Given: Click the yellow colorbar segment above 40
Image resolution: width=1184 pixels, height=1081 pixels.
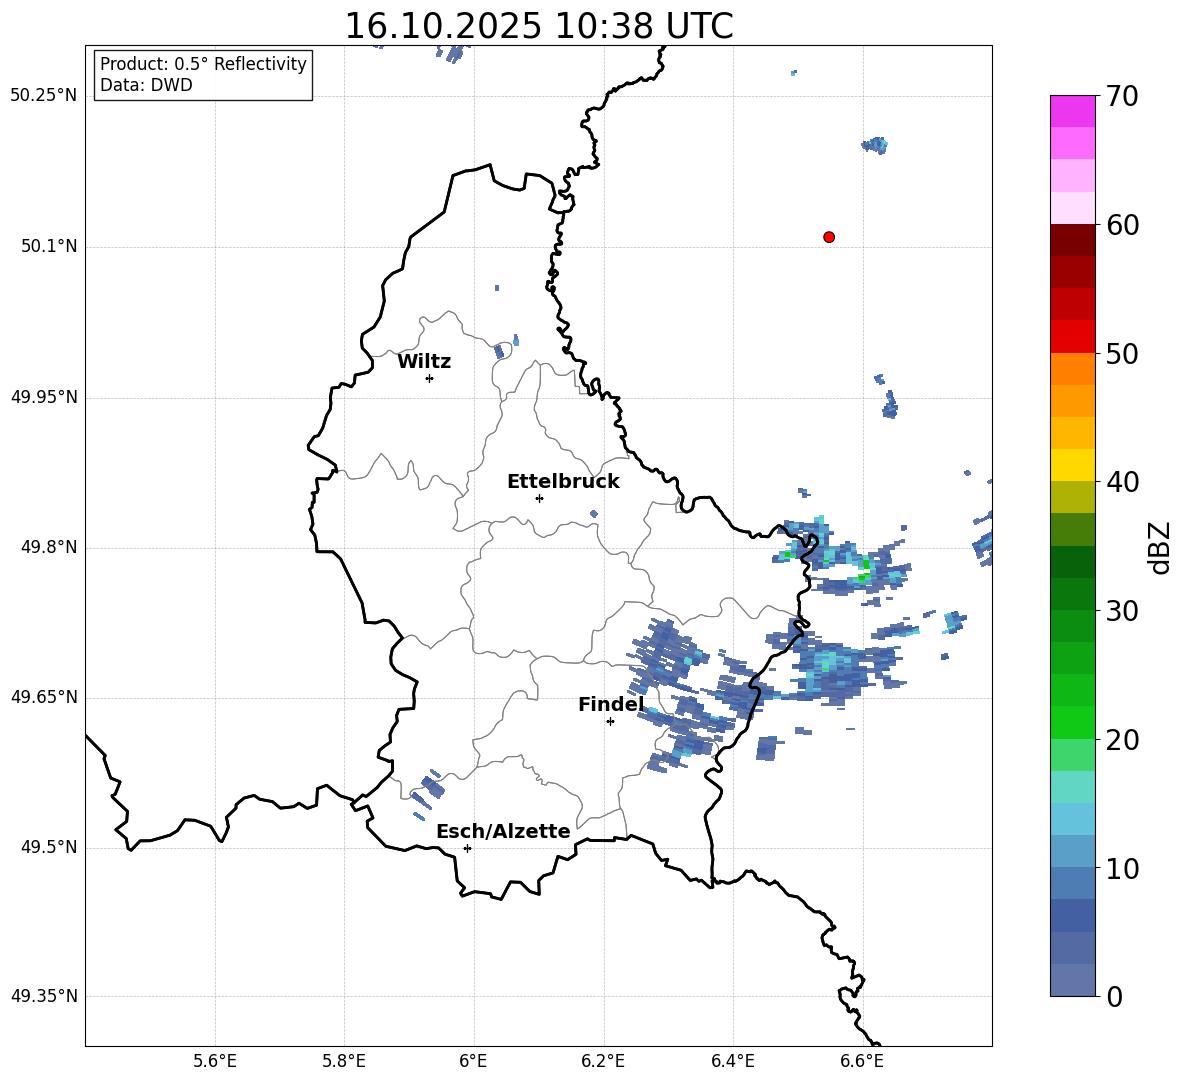Looking at the screenshot, I should click(1072, 465).
